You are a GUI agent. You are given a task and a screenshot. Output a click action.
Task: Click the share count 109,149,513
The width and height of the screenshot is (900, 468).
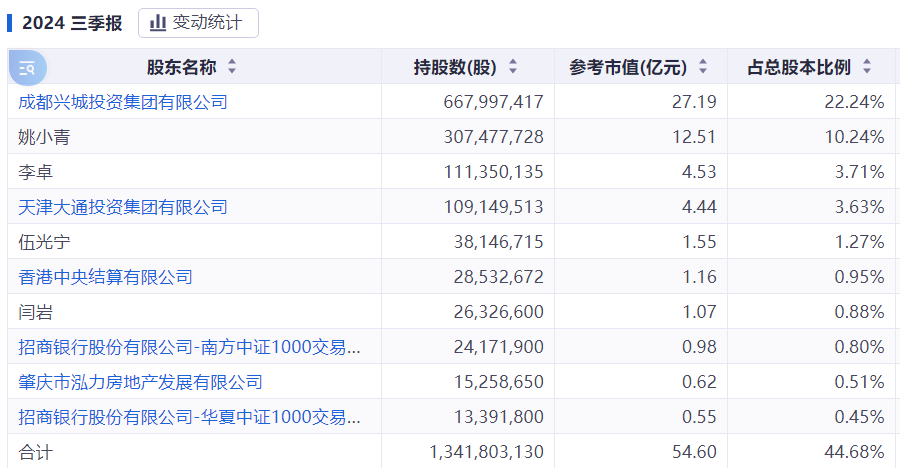click(494, 207)
